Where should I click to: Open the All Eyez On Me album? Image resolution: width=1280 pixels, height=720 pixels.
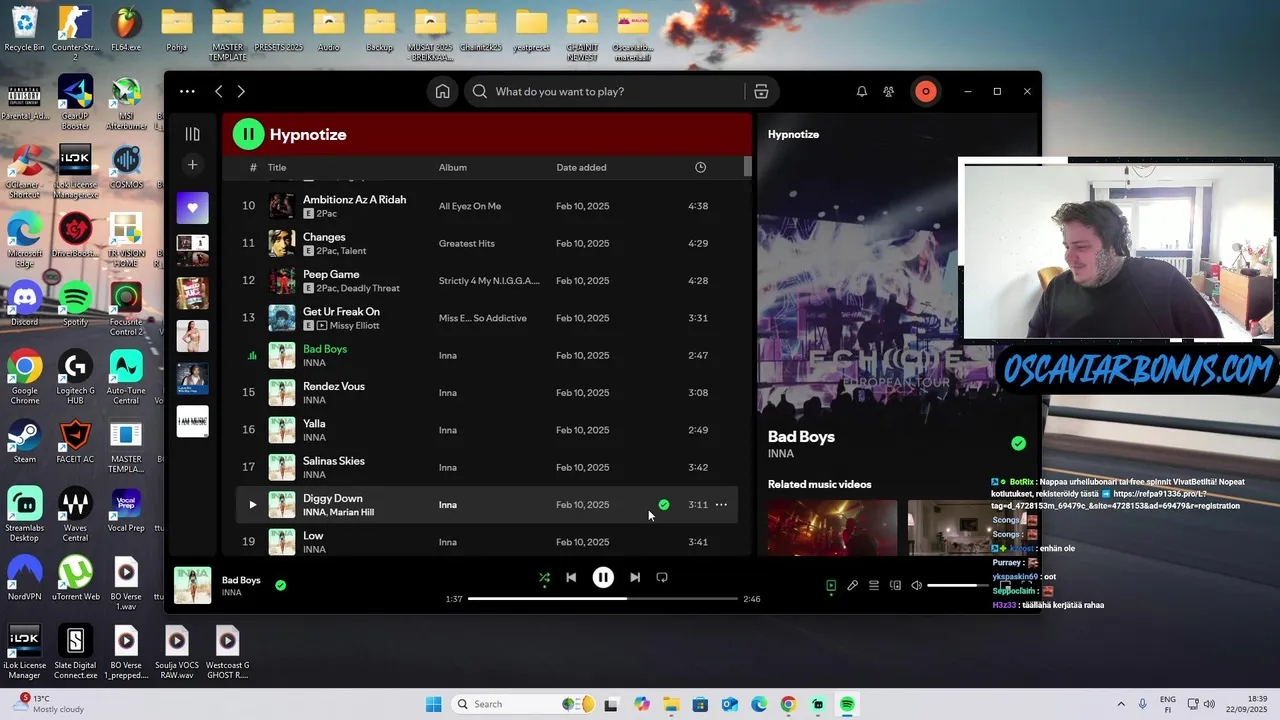pyautogui.click(x=470, y=206)
